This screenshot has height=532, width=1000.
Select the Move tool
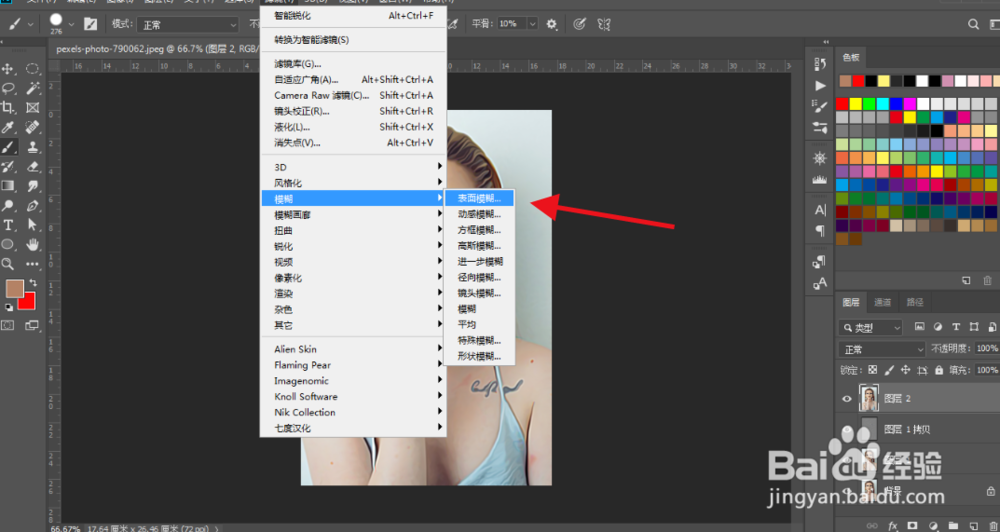tap(8, 69)
